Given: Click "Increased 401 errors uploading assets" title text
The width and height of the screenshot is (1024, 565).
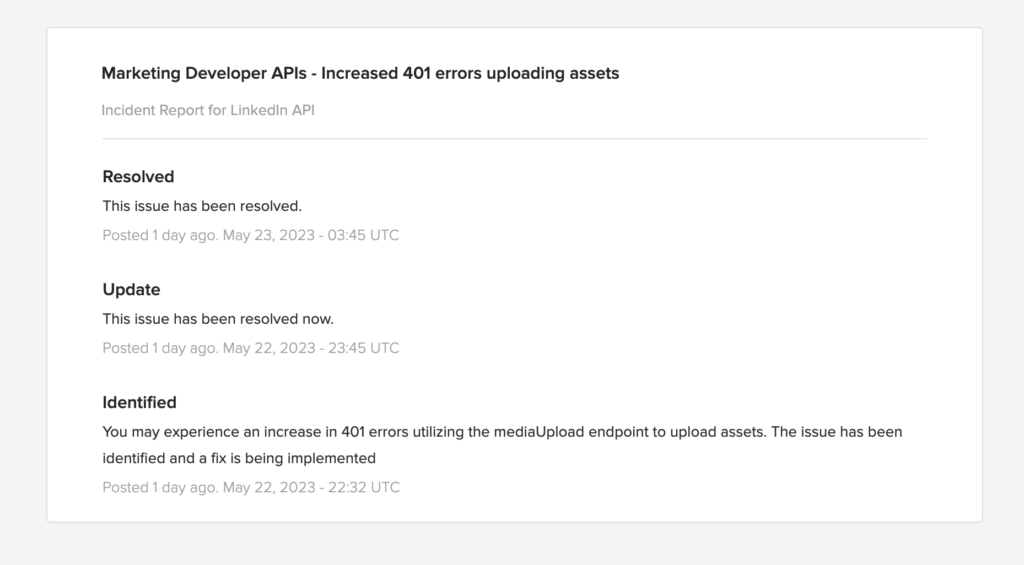Looking at the screenshot, I should [470, 73].
